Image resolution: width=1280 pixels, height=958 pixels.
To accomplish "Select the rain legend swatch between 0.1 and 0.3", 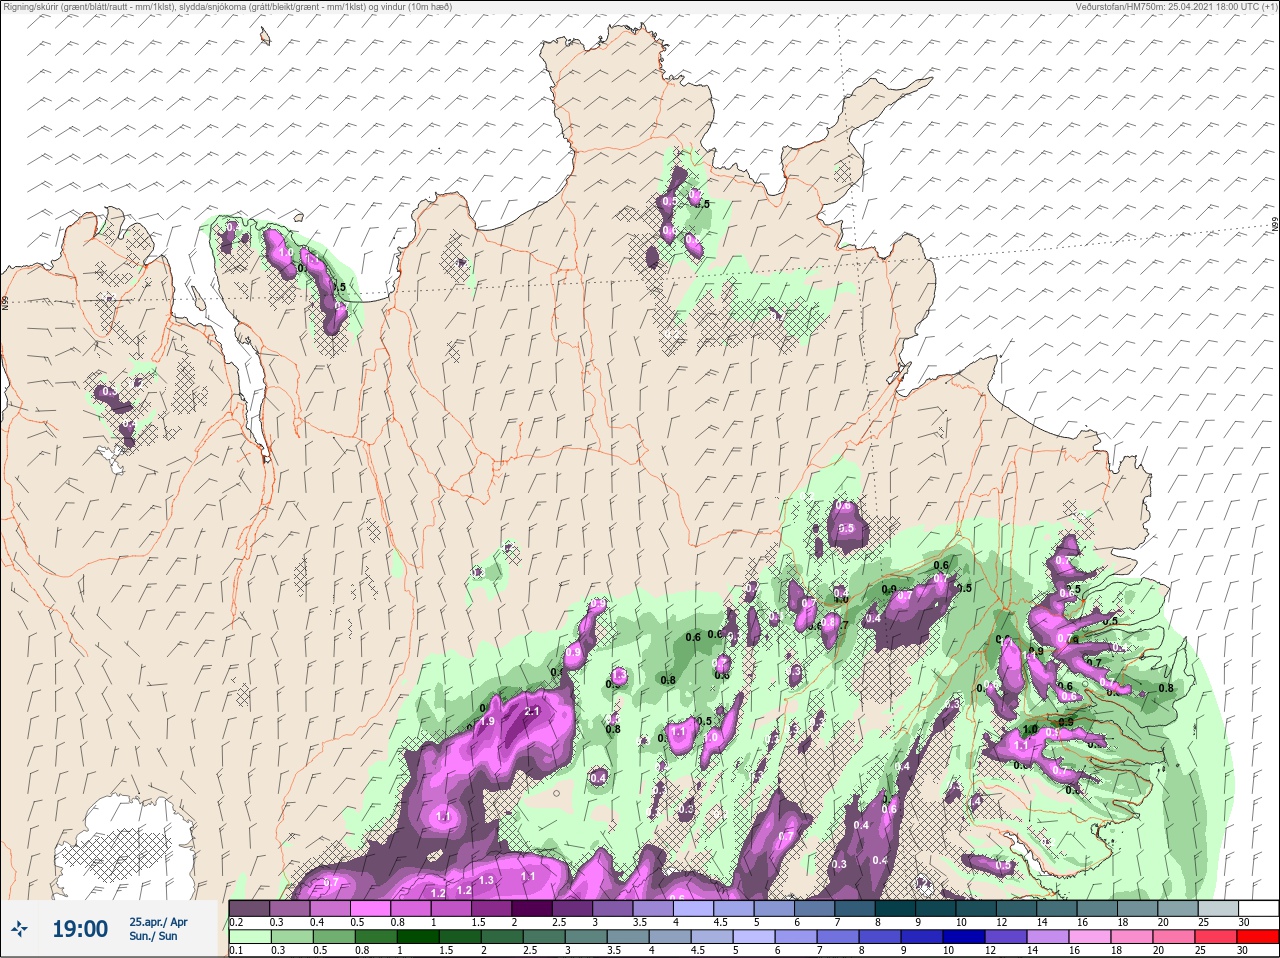I will [x=249, y=937].
